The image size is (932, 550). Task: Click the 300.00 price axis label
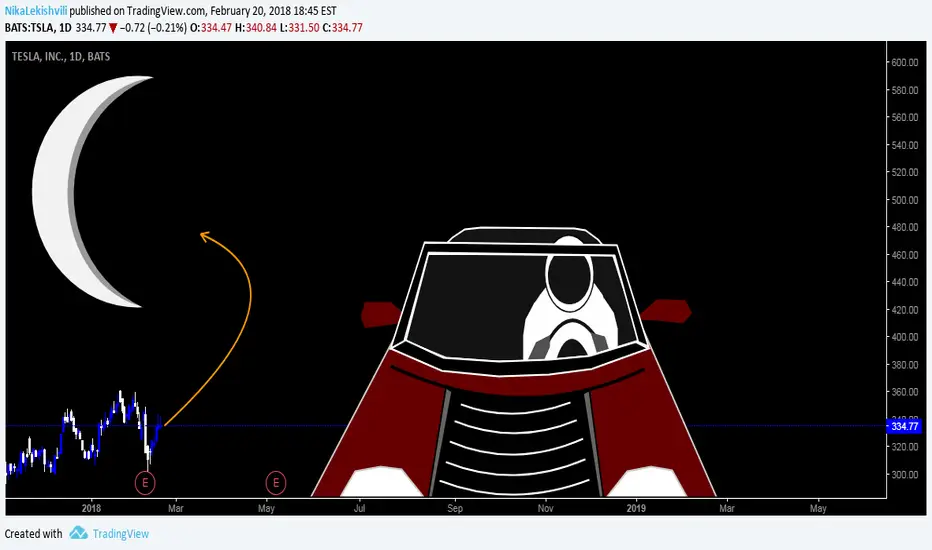905,475
